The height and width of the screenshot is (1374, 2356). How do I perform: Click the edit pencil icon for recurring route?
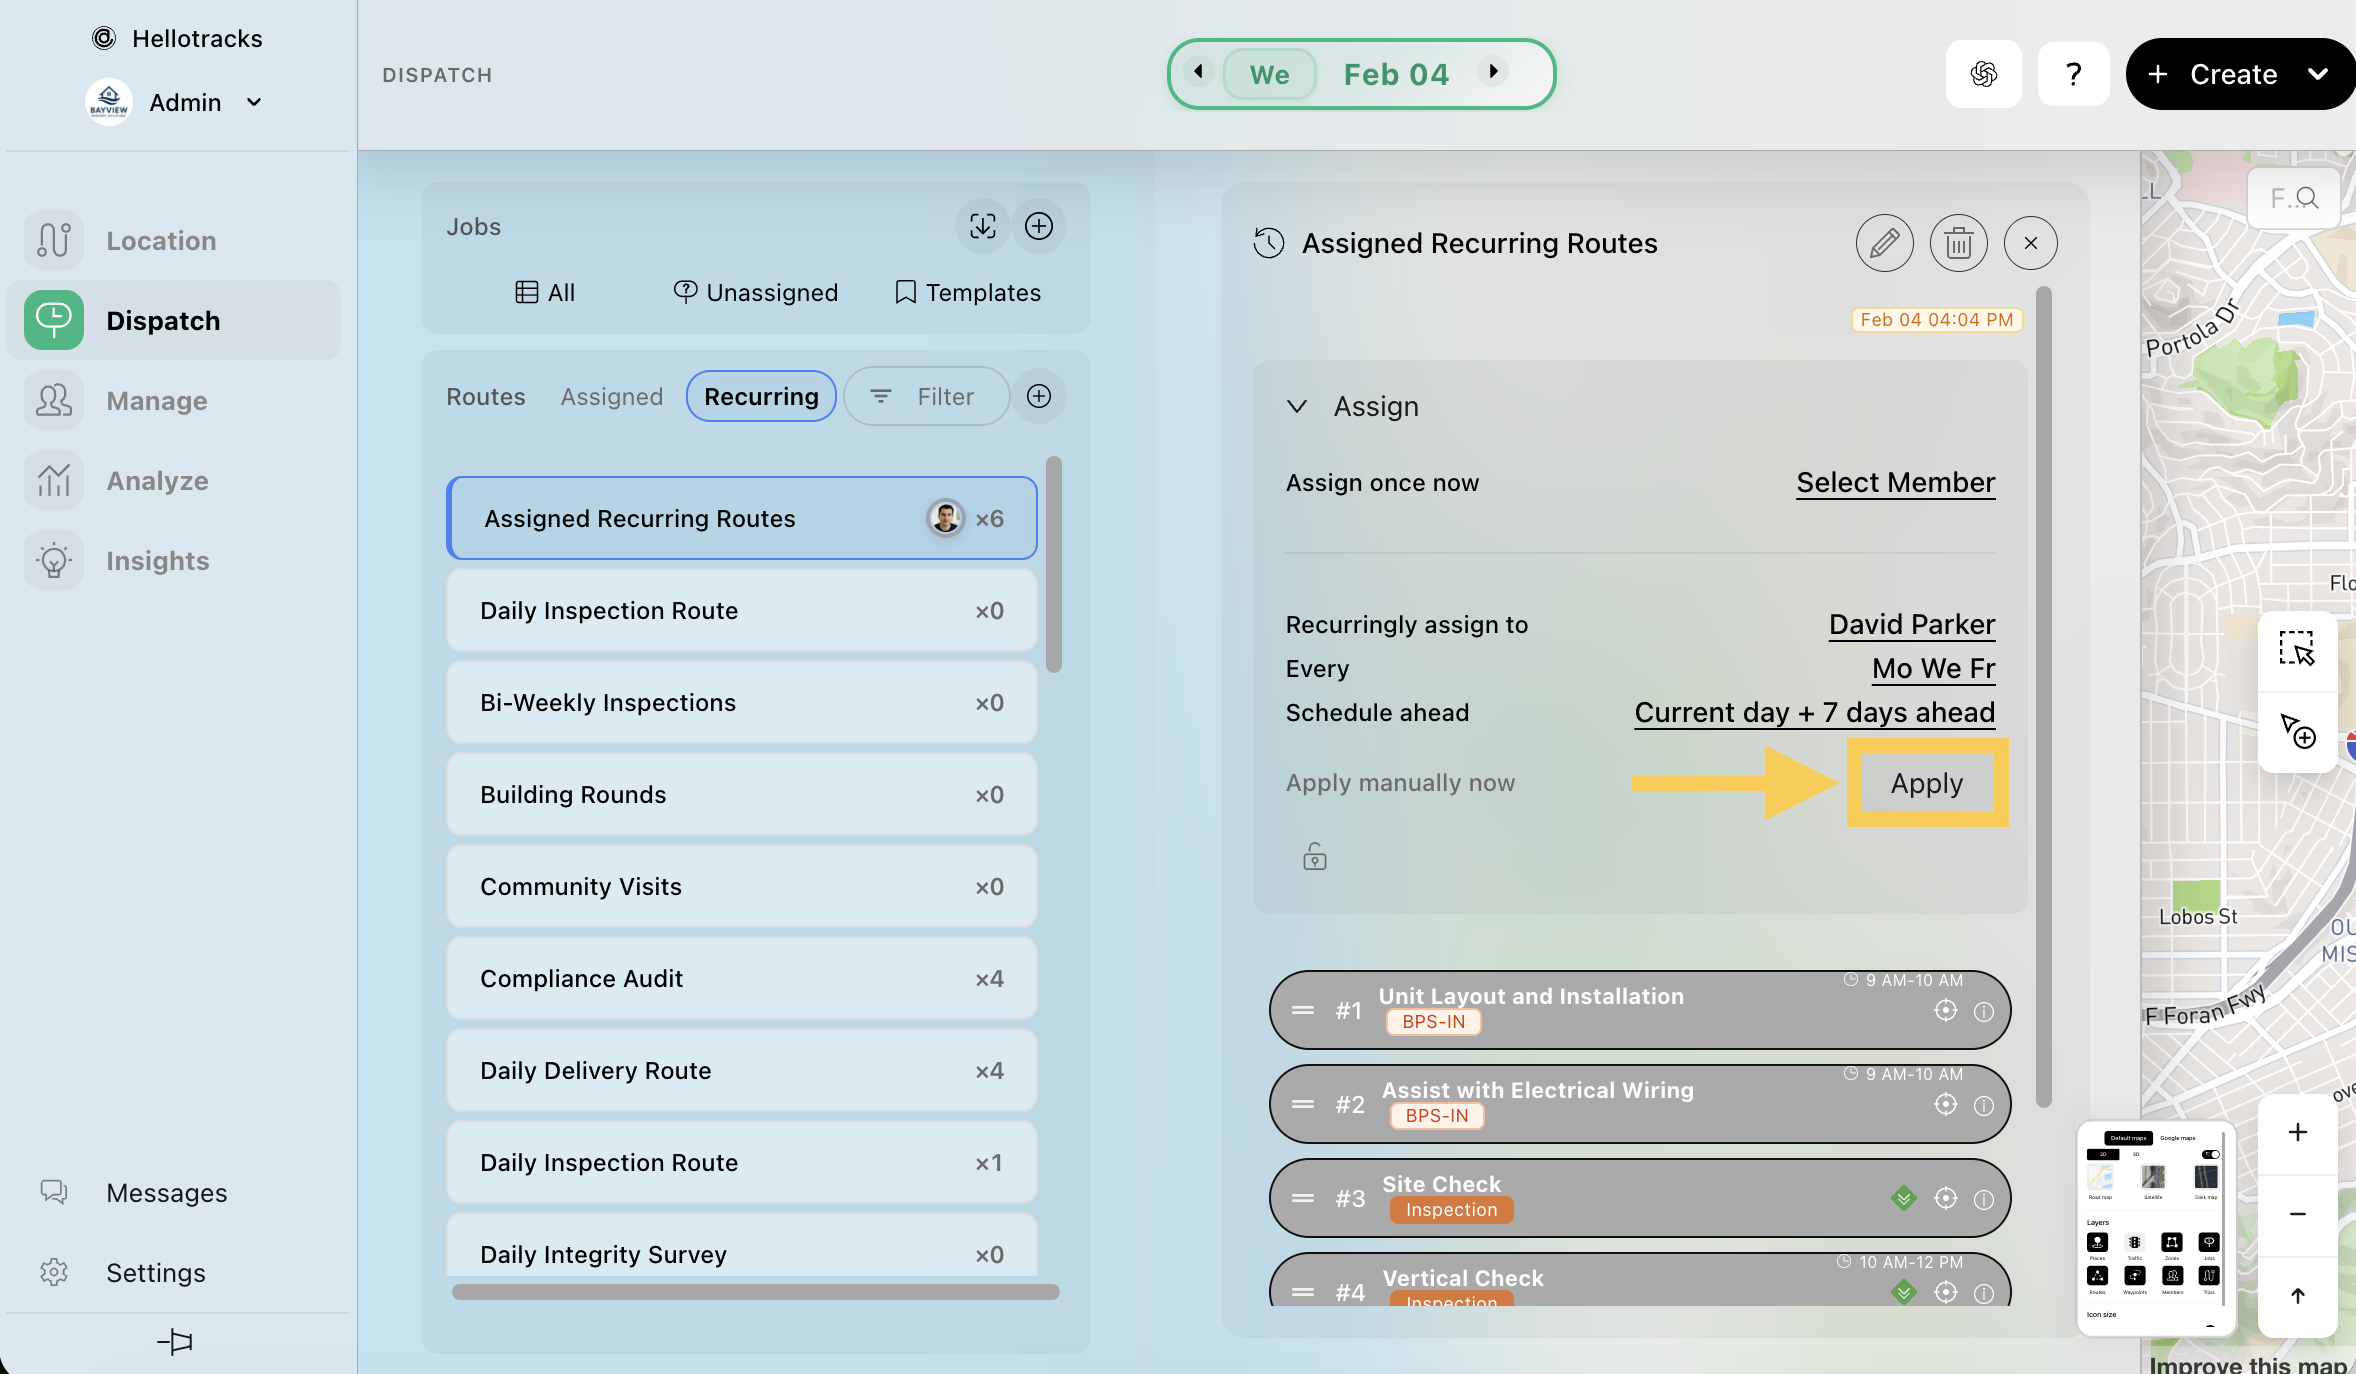(1884, 243)
